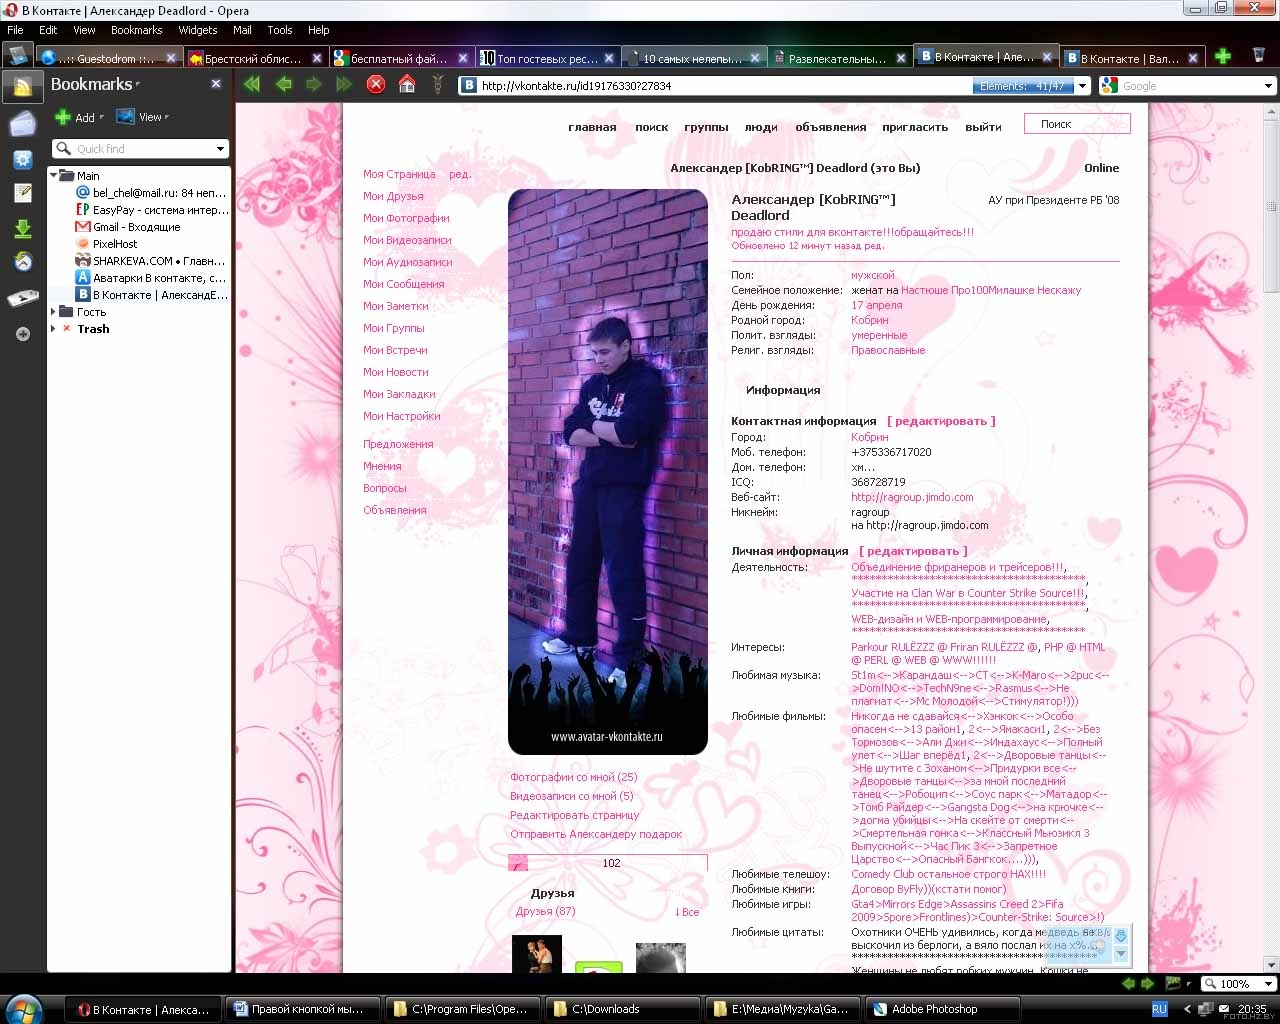Open the Quick find dropdown arrow
This screenshot has height=1024, width=1280.
(220, 149)
